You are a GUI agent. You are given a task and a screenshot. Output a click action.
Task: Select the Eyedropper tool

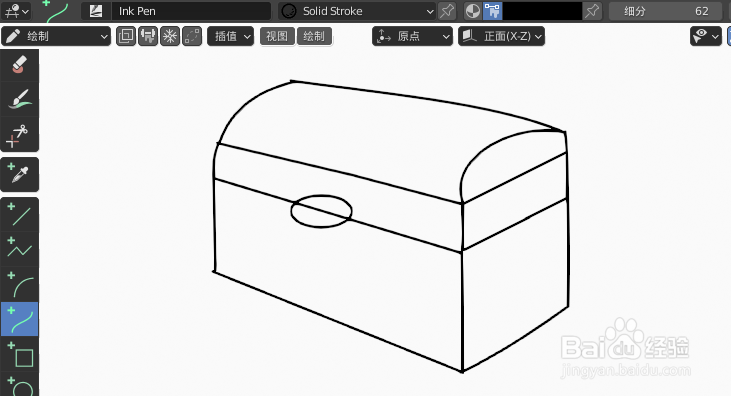coord(20,174)
